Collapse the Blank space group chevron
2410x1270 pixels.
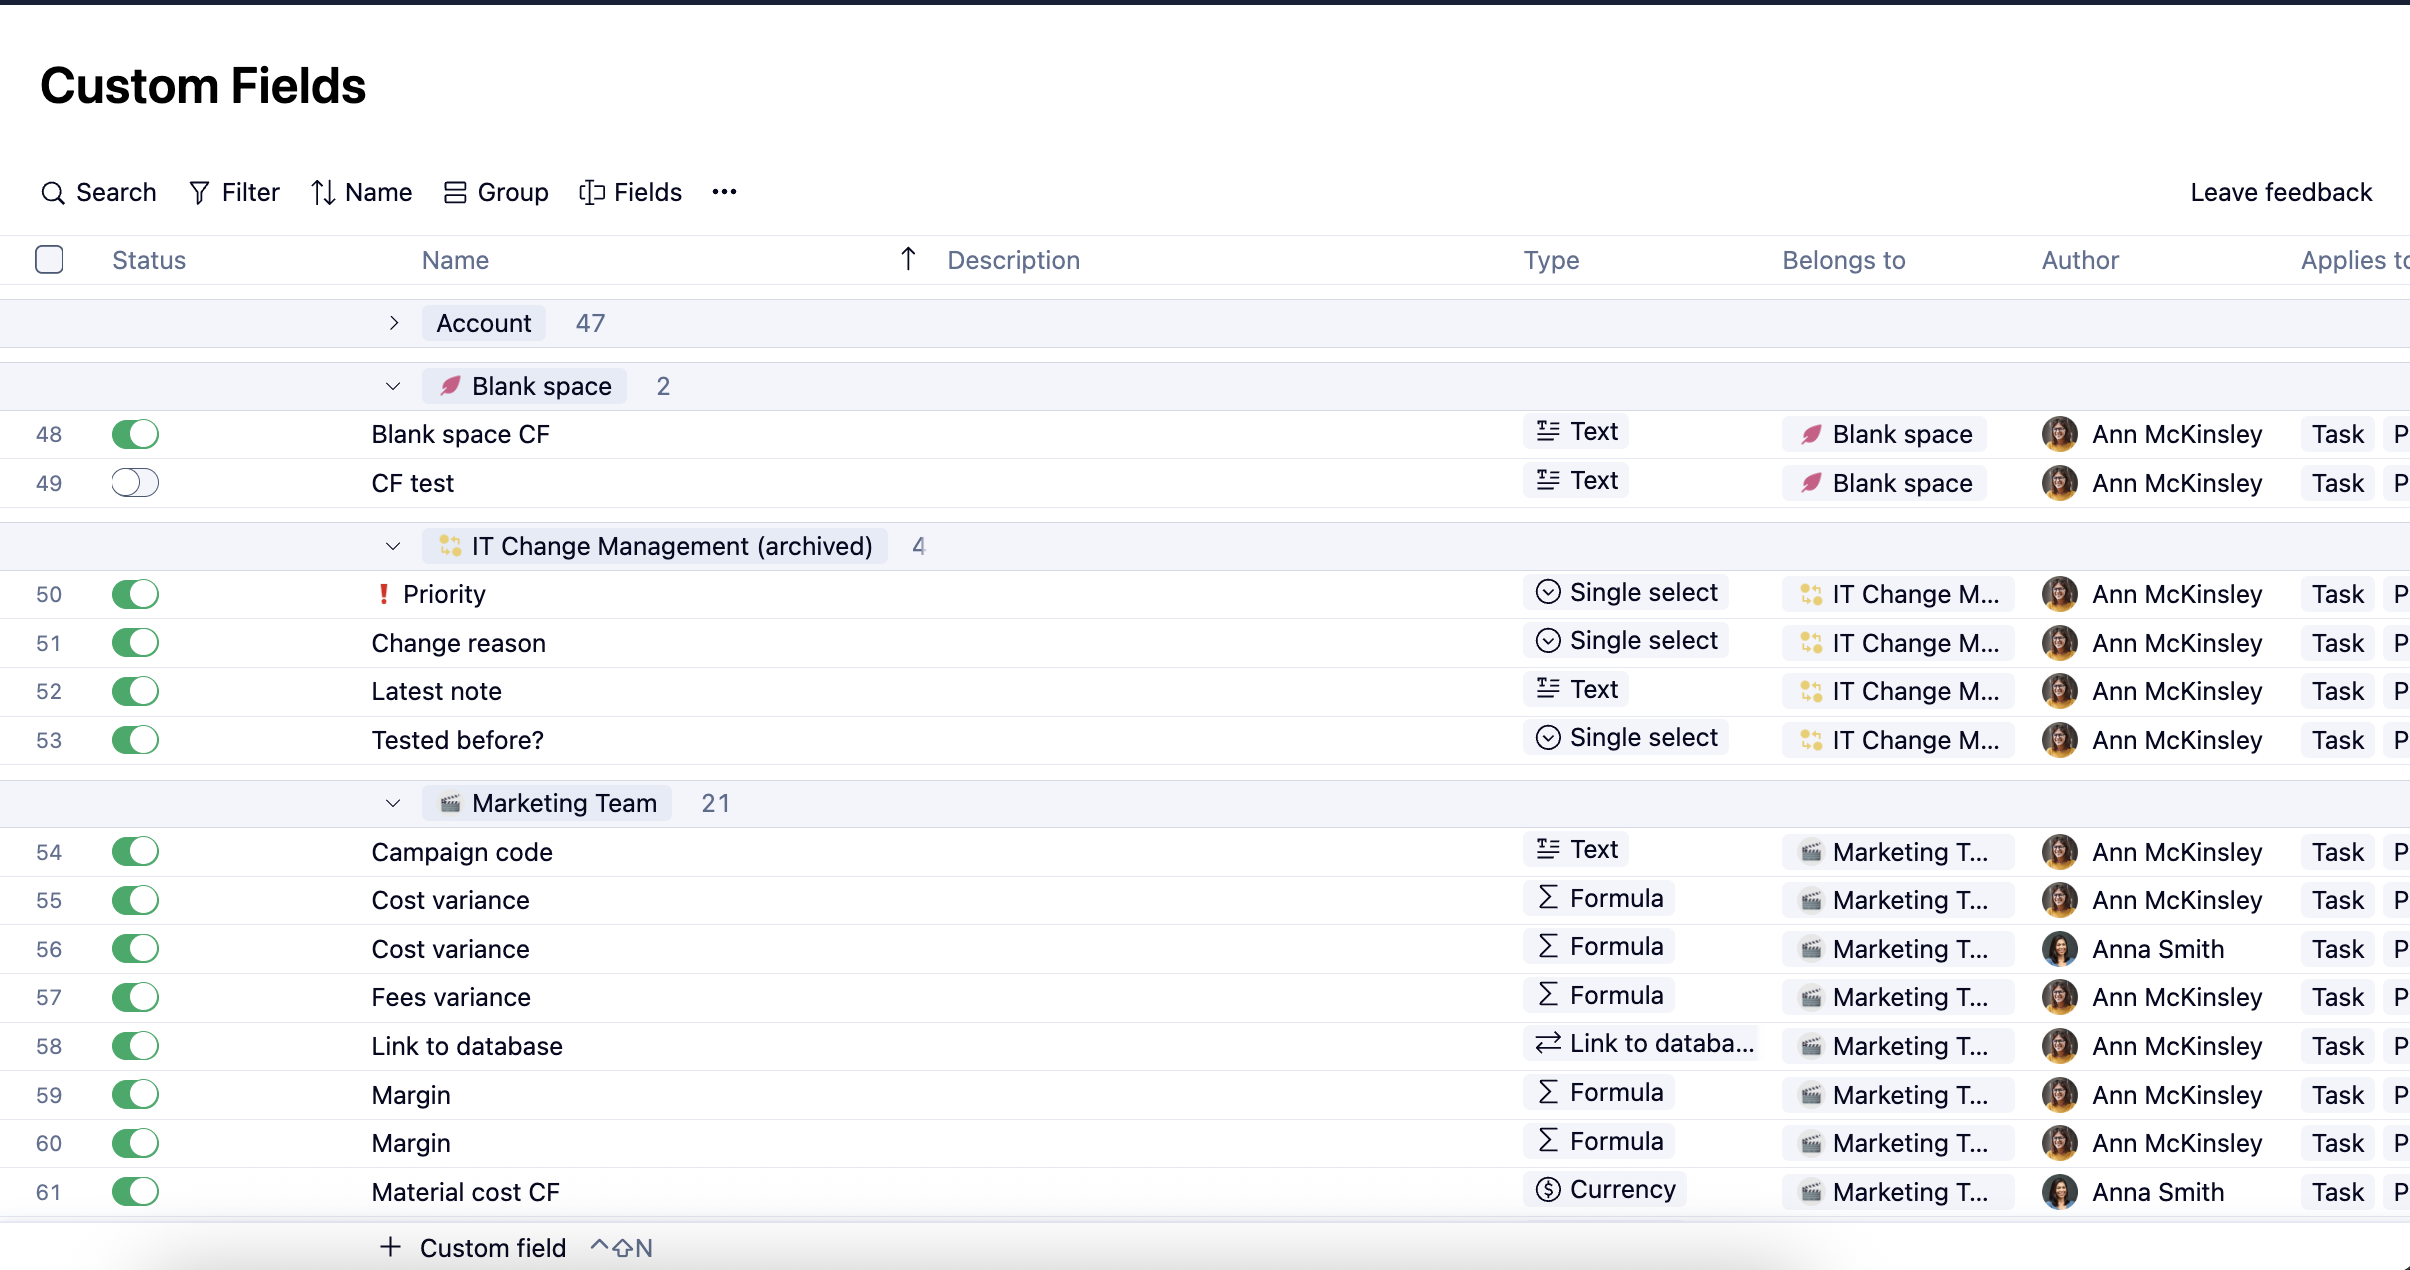(x=393, y=386)
